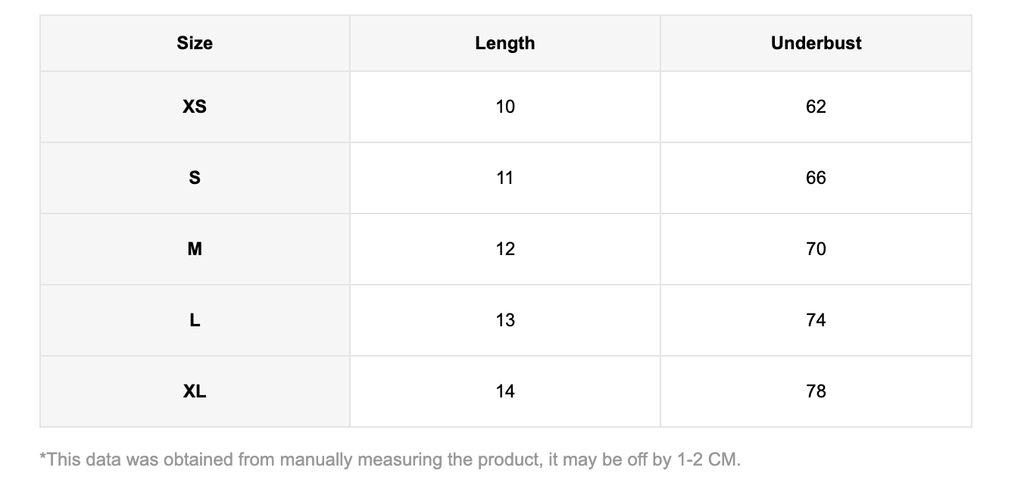Viewport: 1024px width, 483px height.
Task: Click the Size column header
Action: (195, 43)
